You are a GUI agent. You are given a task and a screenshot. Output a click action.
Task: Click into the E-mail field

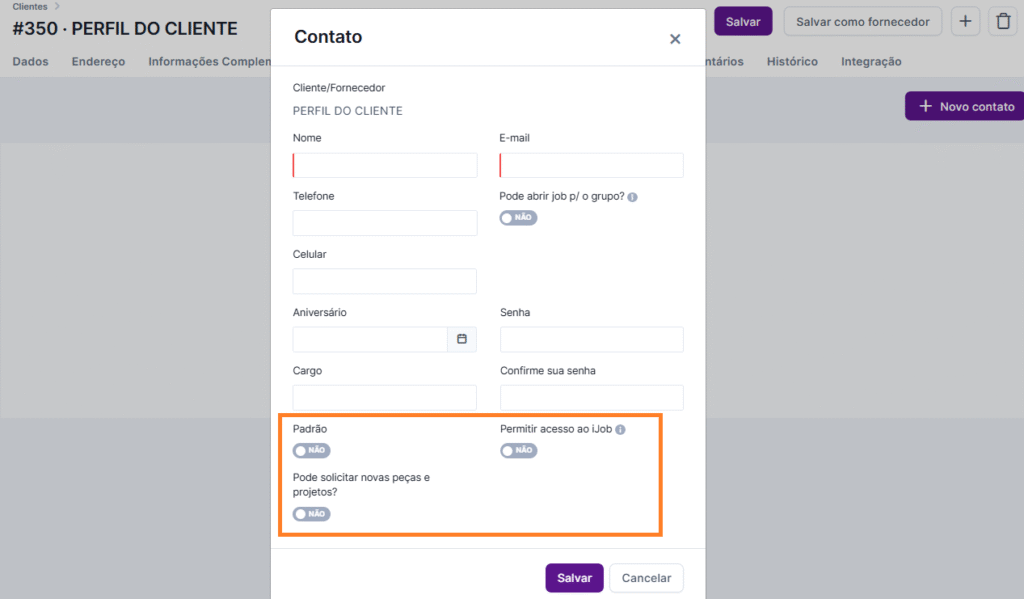592,166
